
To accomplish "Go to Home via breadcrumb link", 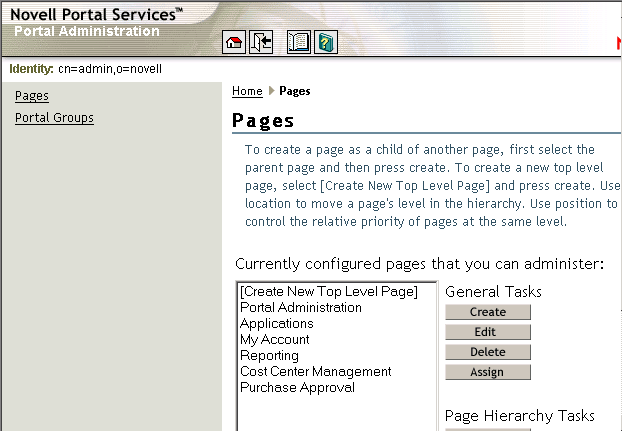I will (x=247, y=91).
